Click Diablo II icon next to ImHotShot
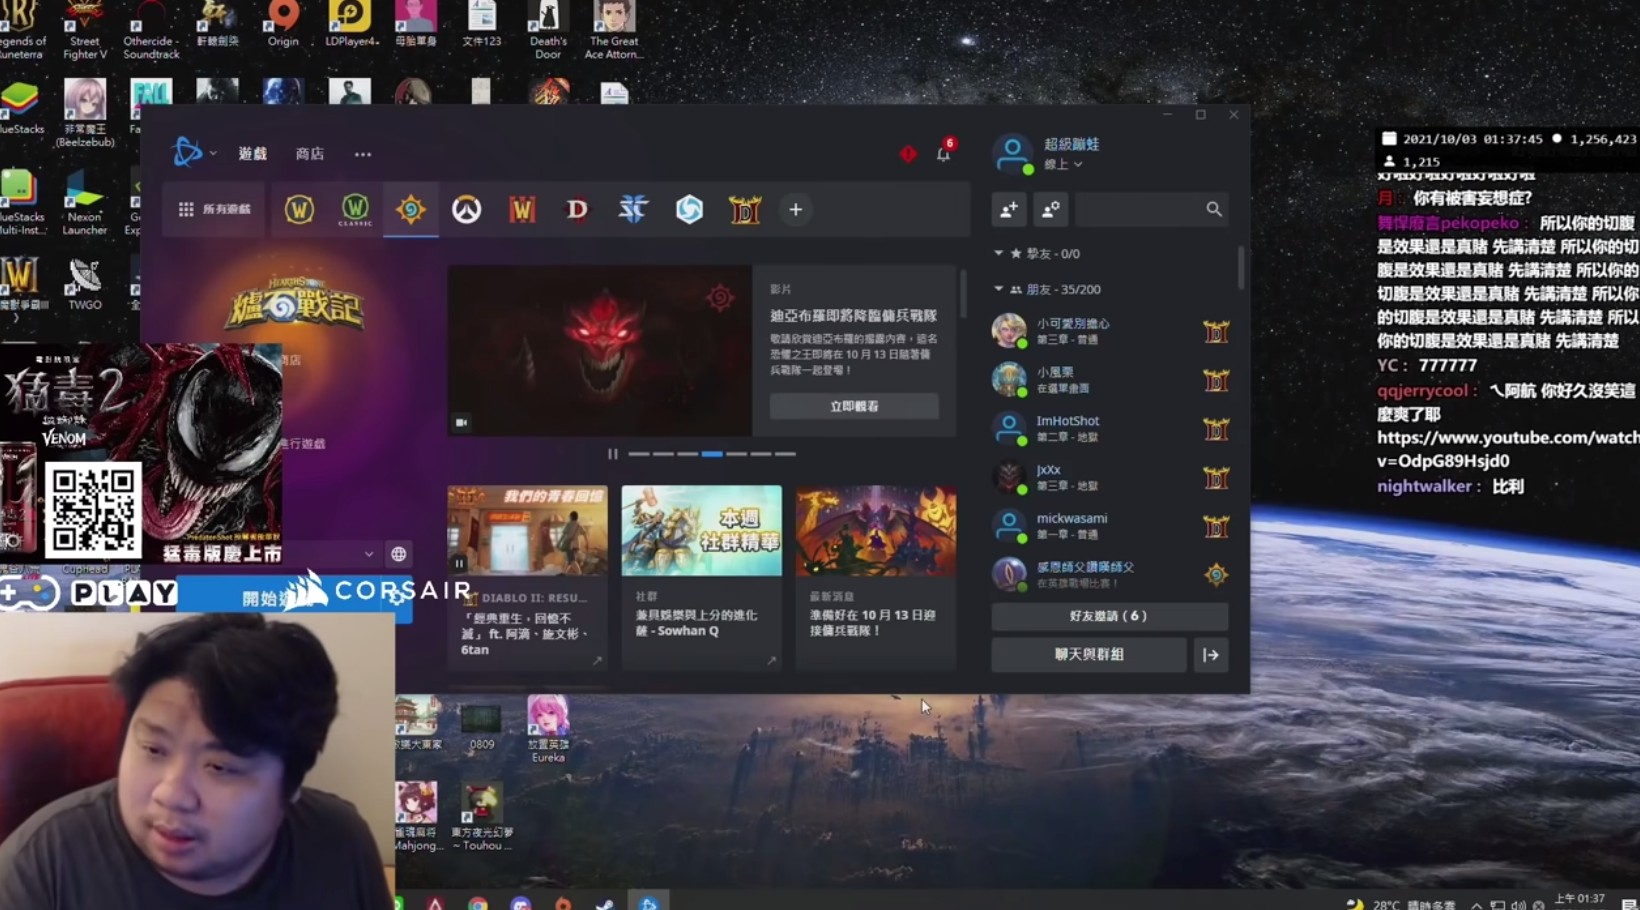This screenshot has height=910, width=1640. (x=1216, y=429)
